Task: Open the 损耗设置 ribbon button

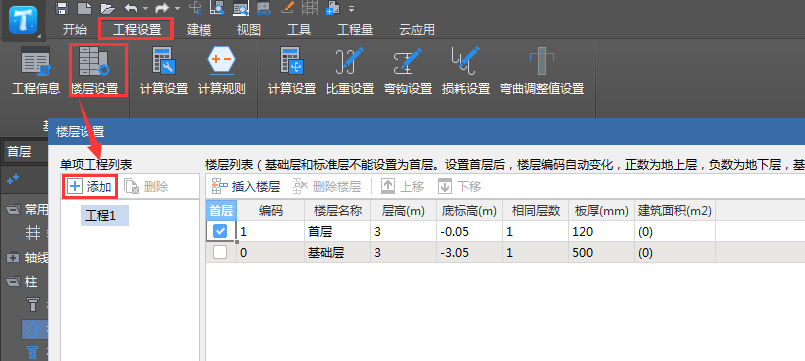Action: 466,71
